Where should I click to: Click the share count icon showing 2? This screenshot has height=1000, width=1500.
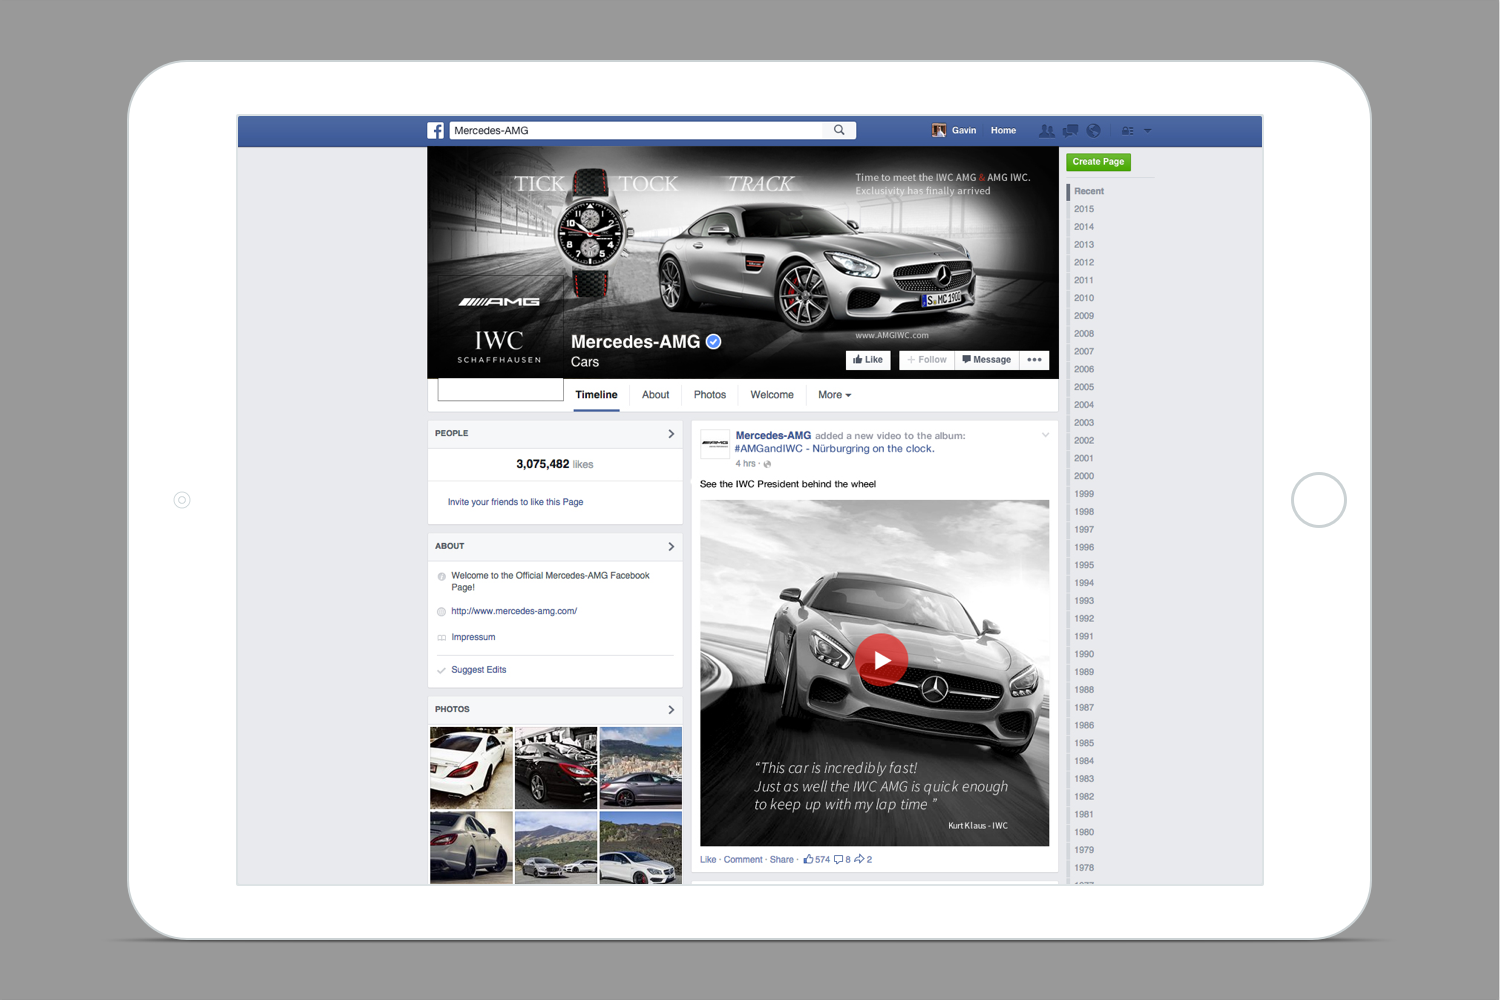[859, 859]
